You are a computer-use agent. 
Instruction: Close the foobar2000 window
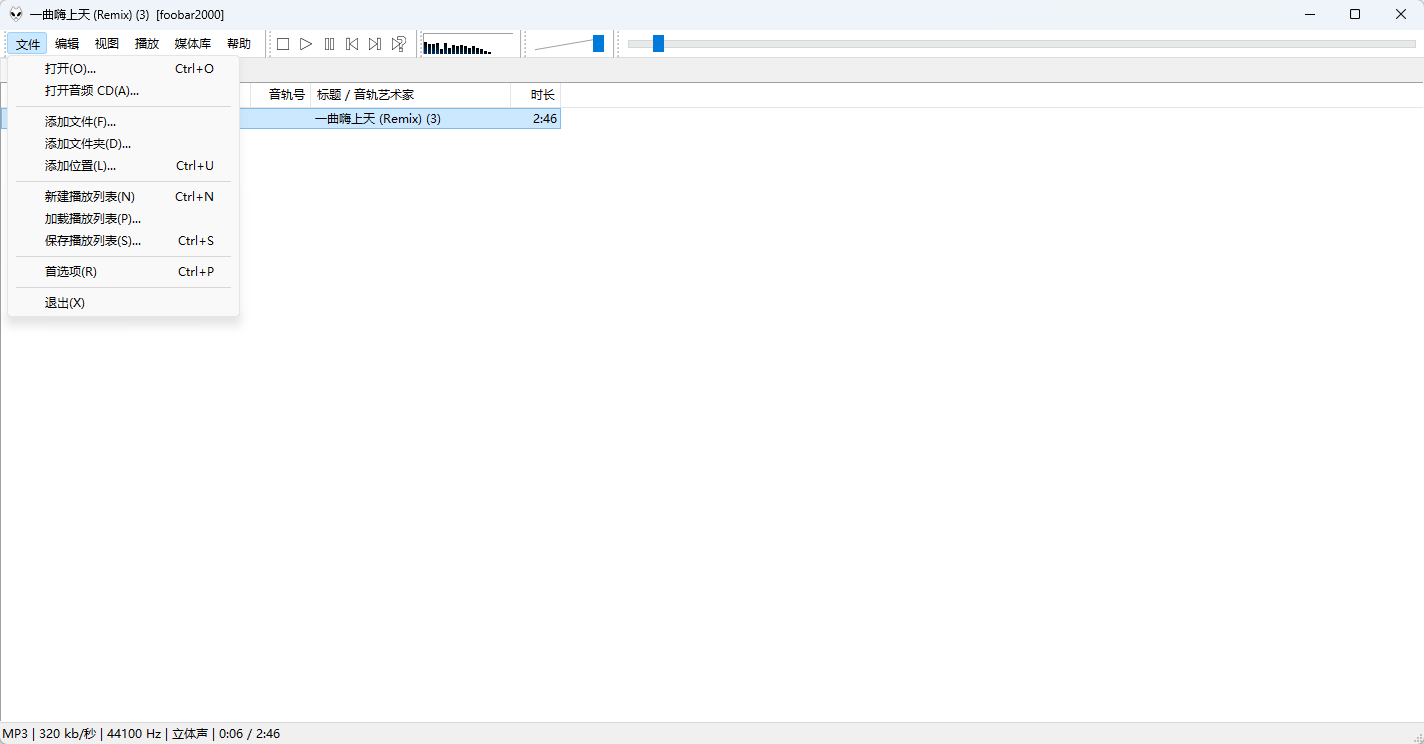[x=1401, y=14]
